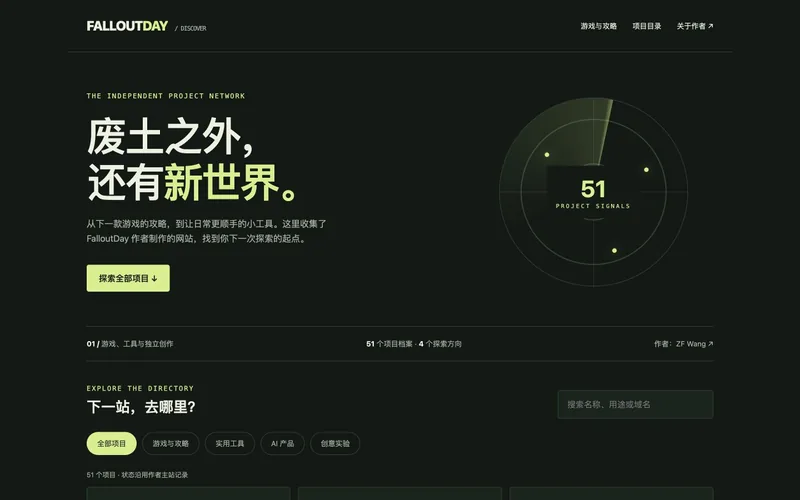Viewport: 800px width, 500px height.
Task: Click the 51 个项目 · 状态沿用作者主站记录 text
Action: click(137, 475)
